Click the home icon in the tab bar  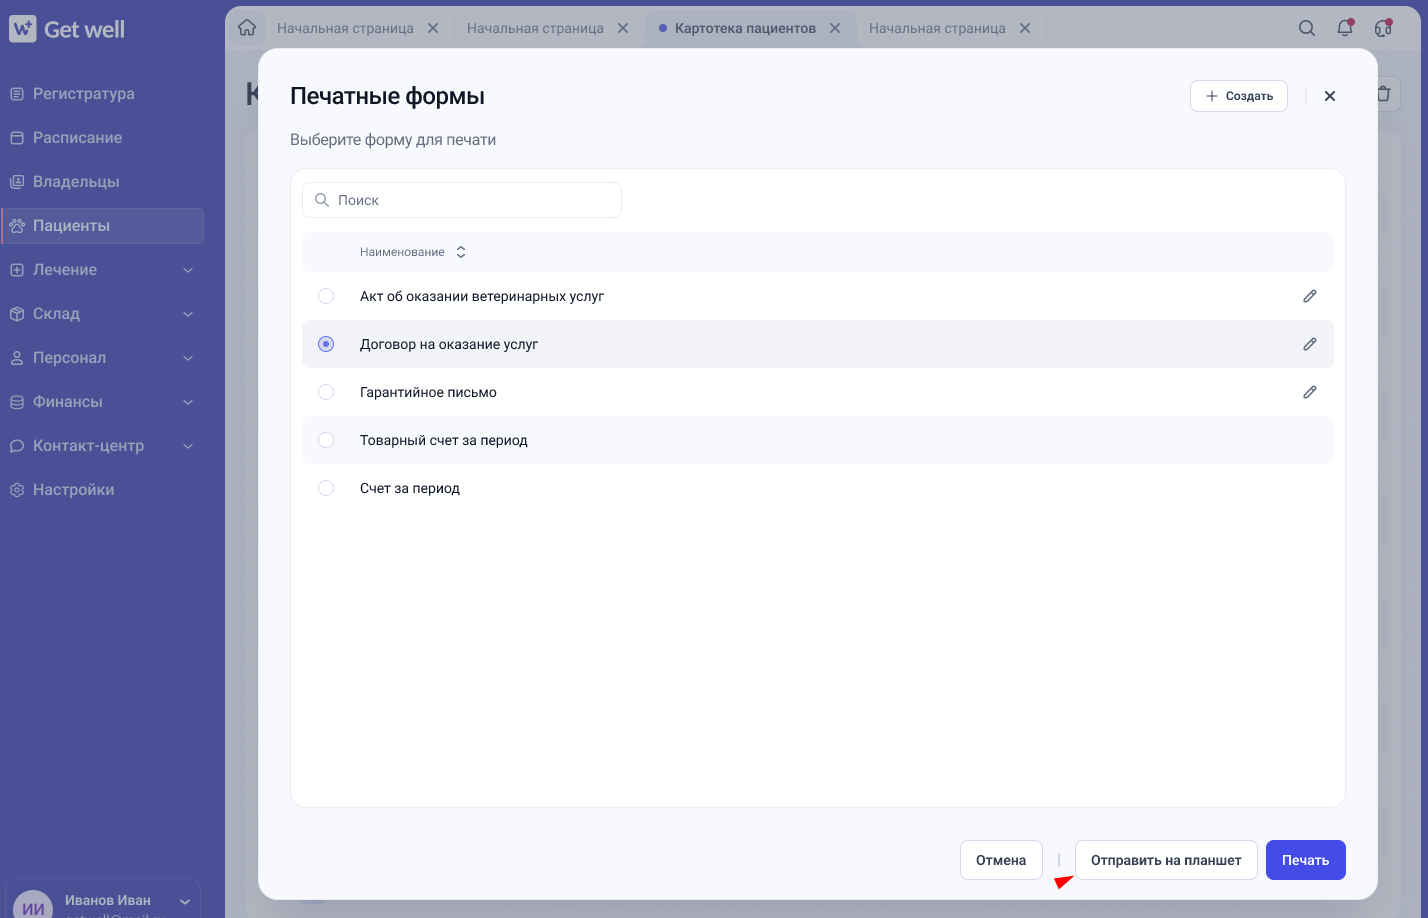click(x=247, y=28)
